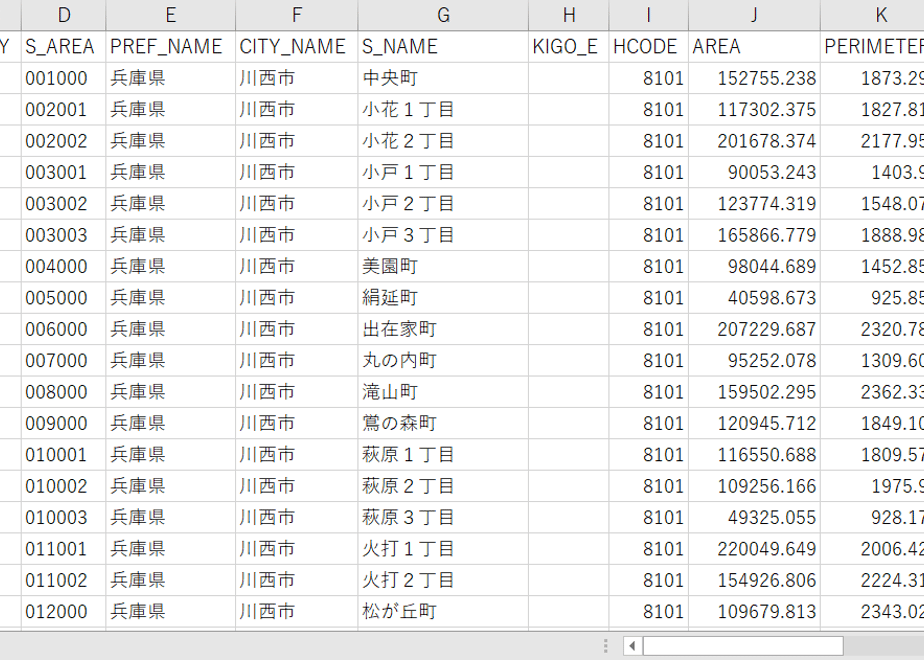Click the AREA value 152755.238
Screen dimensions: 924x660
[x=754, y=78]
